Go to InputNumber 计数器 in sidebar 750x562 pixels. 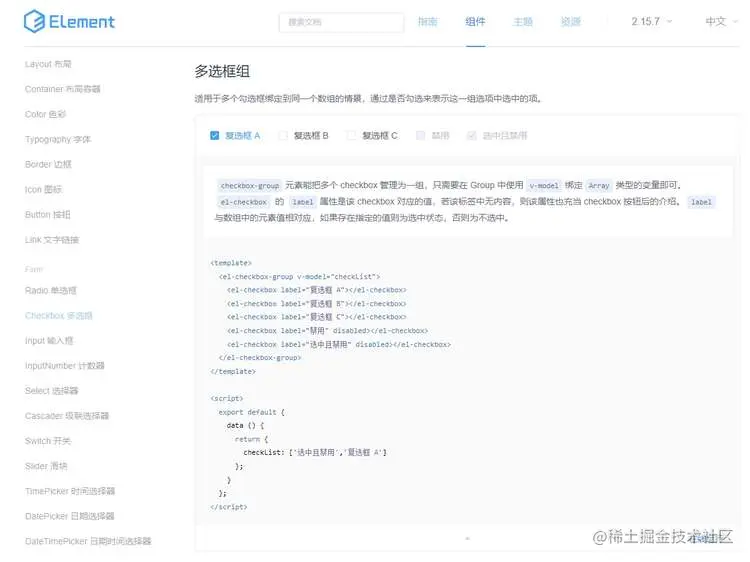(64, 365)
